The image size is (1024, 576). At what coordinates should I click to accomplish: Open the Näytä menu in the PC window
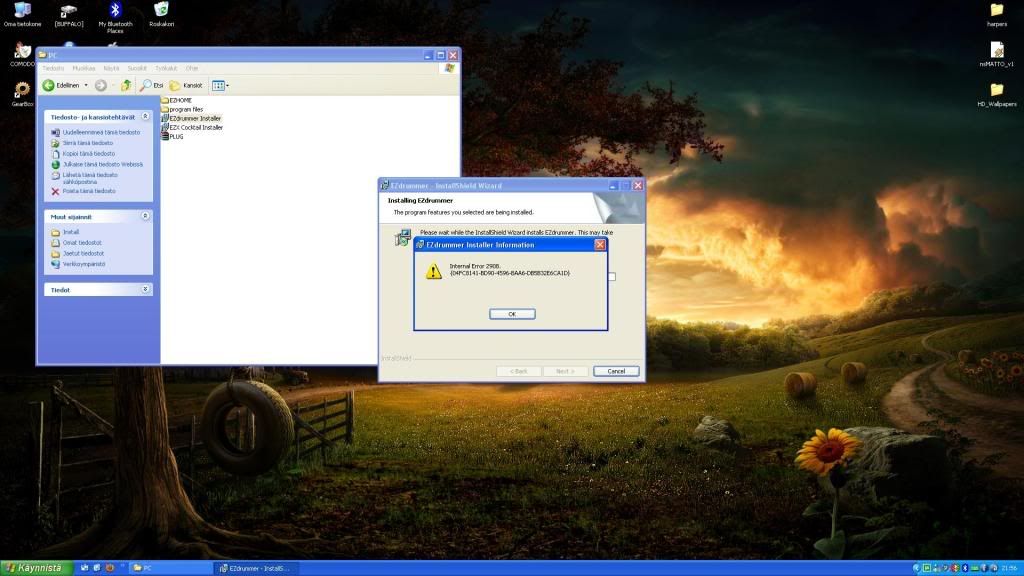[x=112, y=69]
